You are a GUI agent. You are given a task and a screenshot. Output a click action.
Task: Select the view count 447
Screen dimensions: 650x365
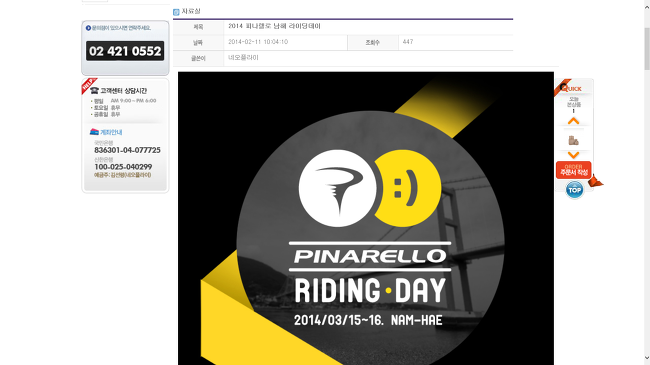408,42
